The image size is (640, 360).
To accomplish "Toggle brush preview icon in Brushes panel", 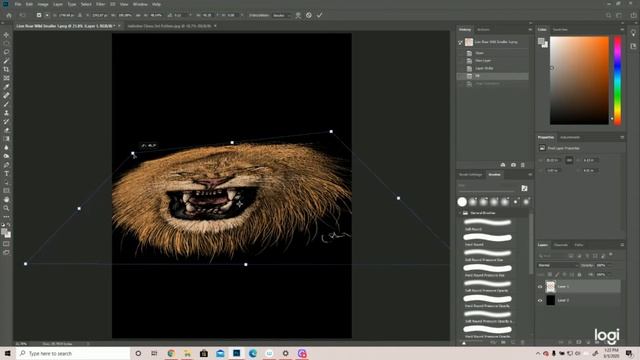I will tap(524, 188).
